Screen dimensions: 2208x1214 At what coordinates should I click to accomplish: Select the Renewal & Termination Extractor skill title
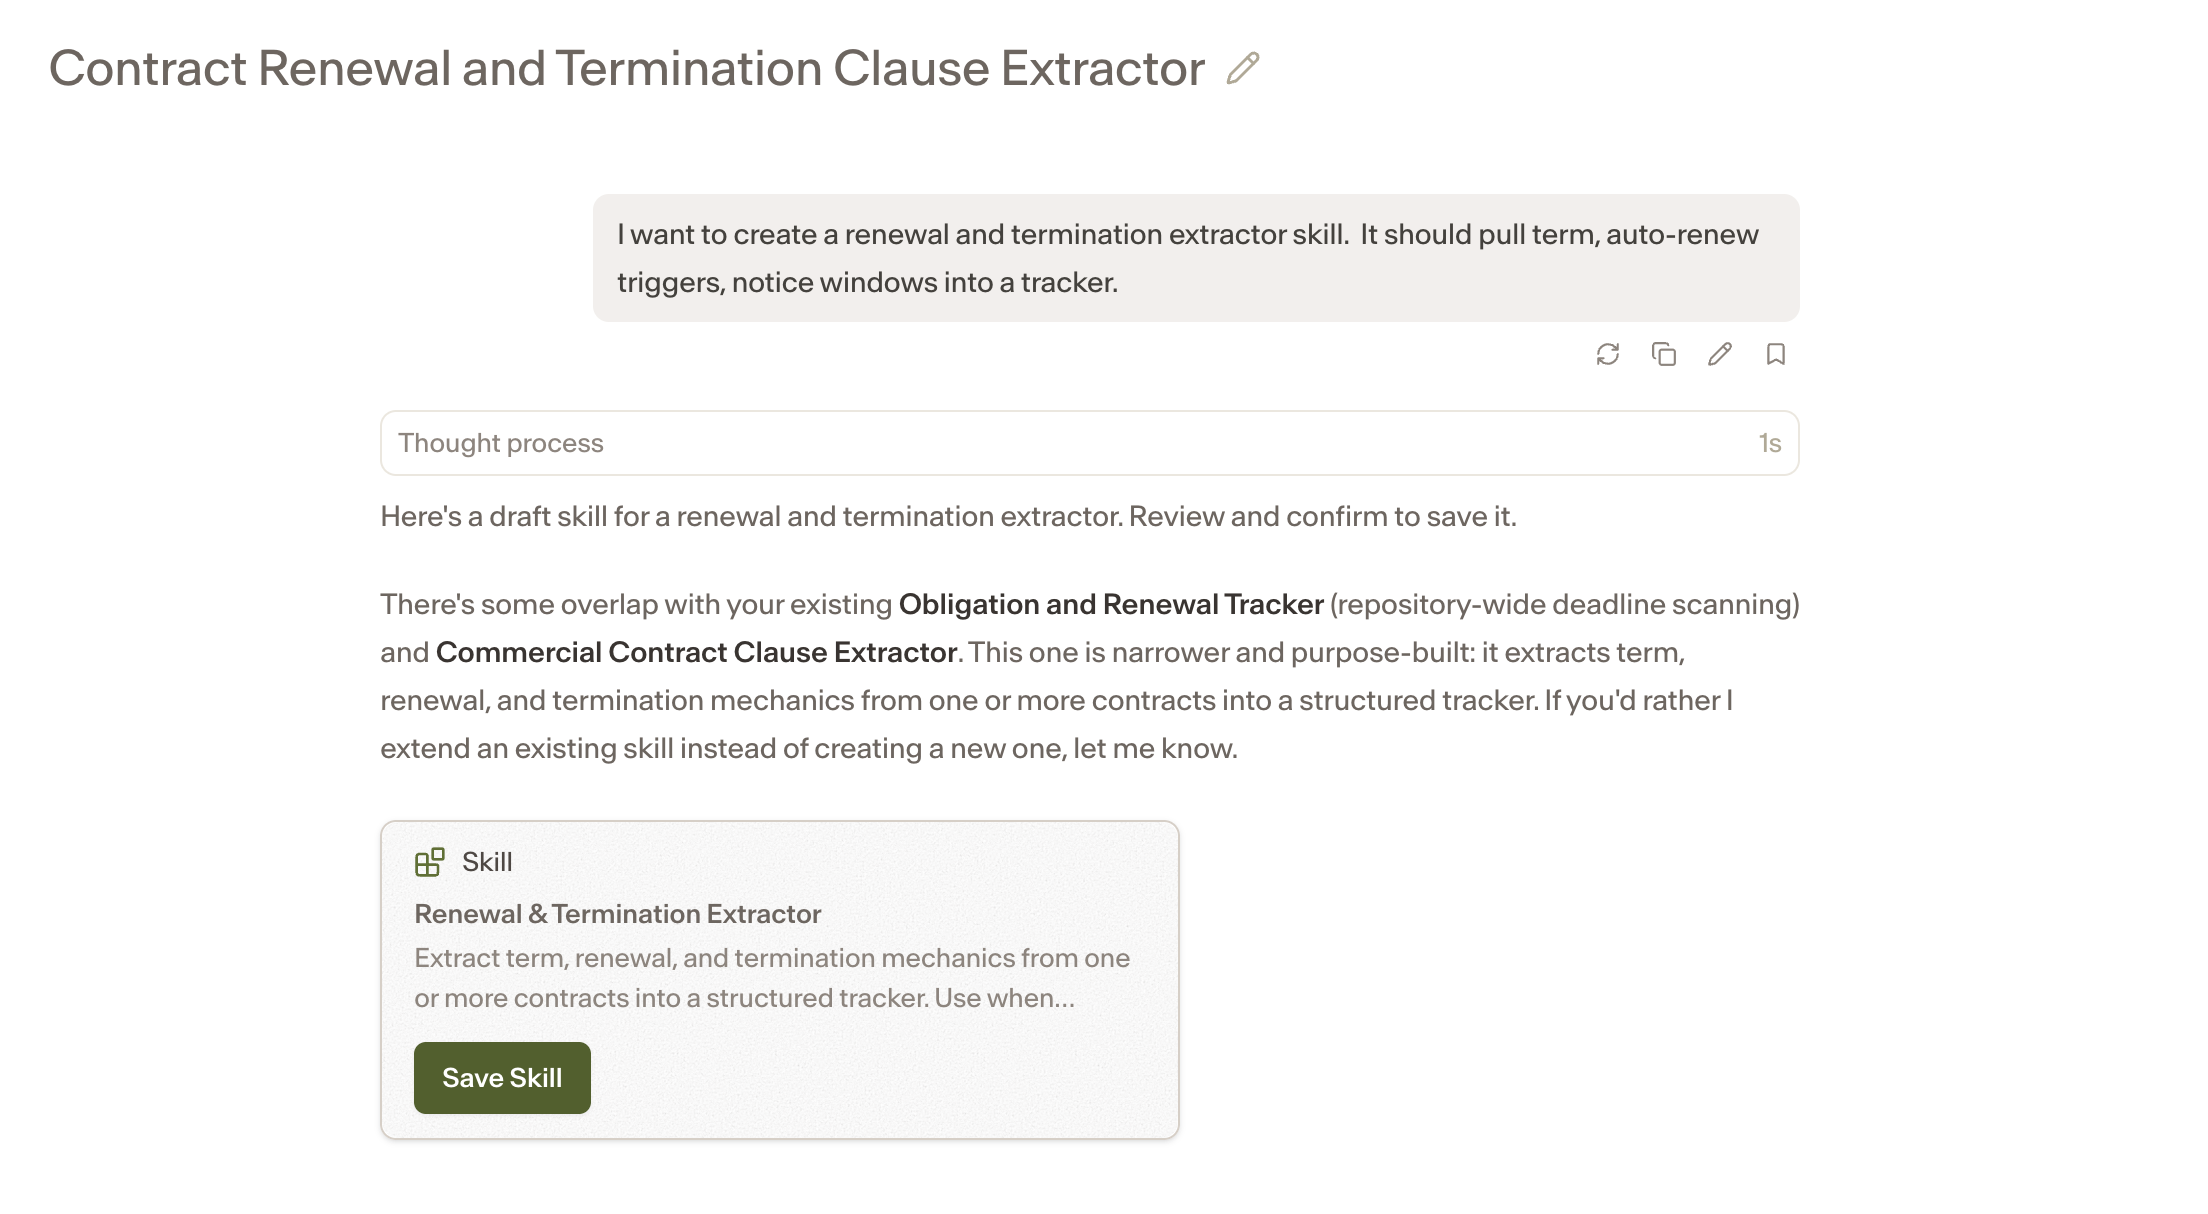pos(618,914)
